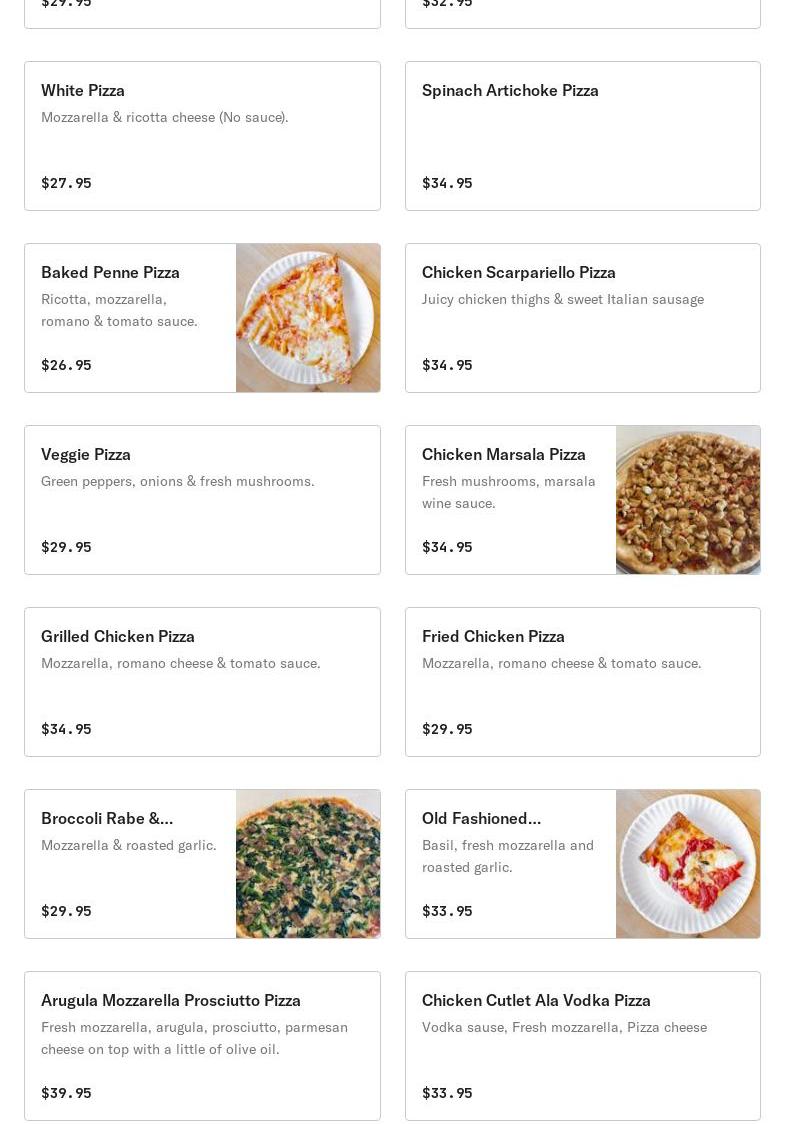Image resolution: width=785 pixels, height=1125 pixels.
Task: Click the truncated Broccoli Rabe pizza title
Action: 107,818
